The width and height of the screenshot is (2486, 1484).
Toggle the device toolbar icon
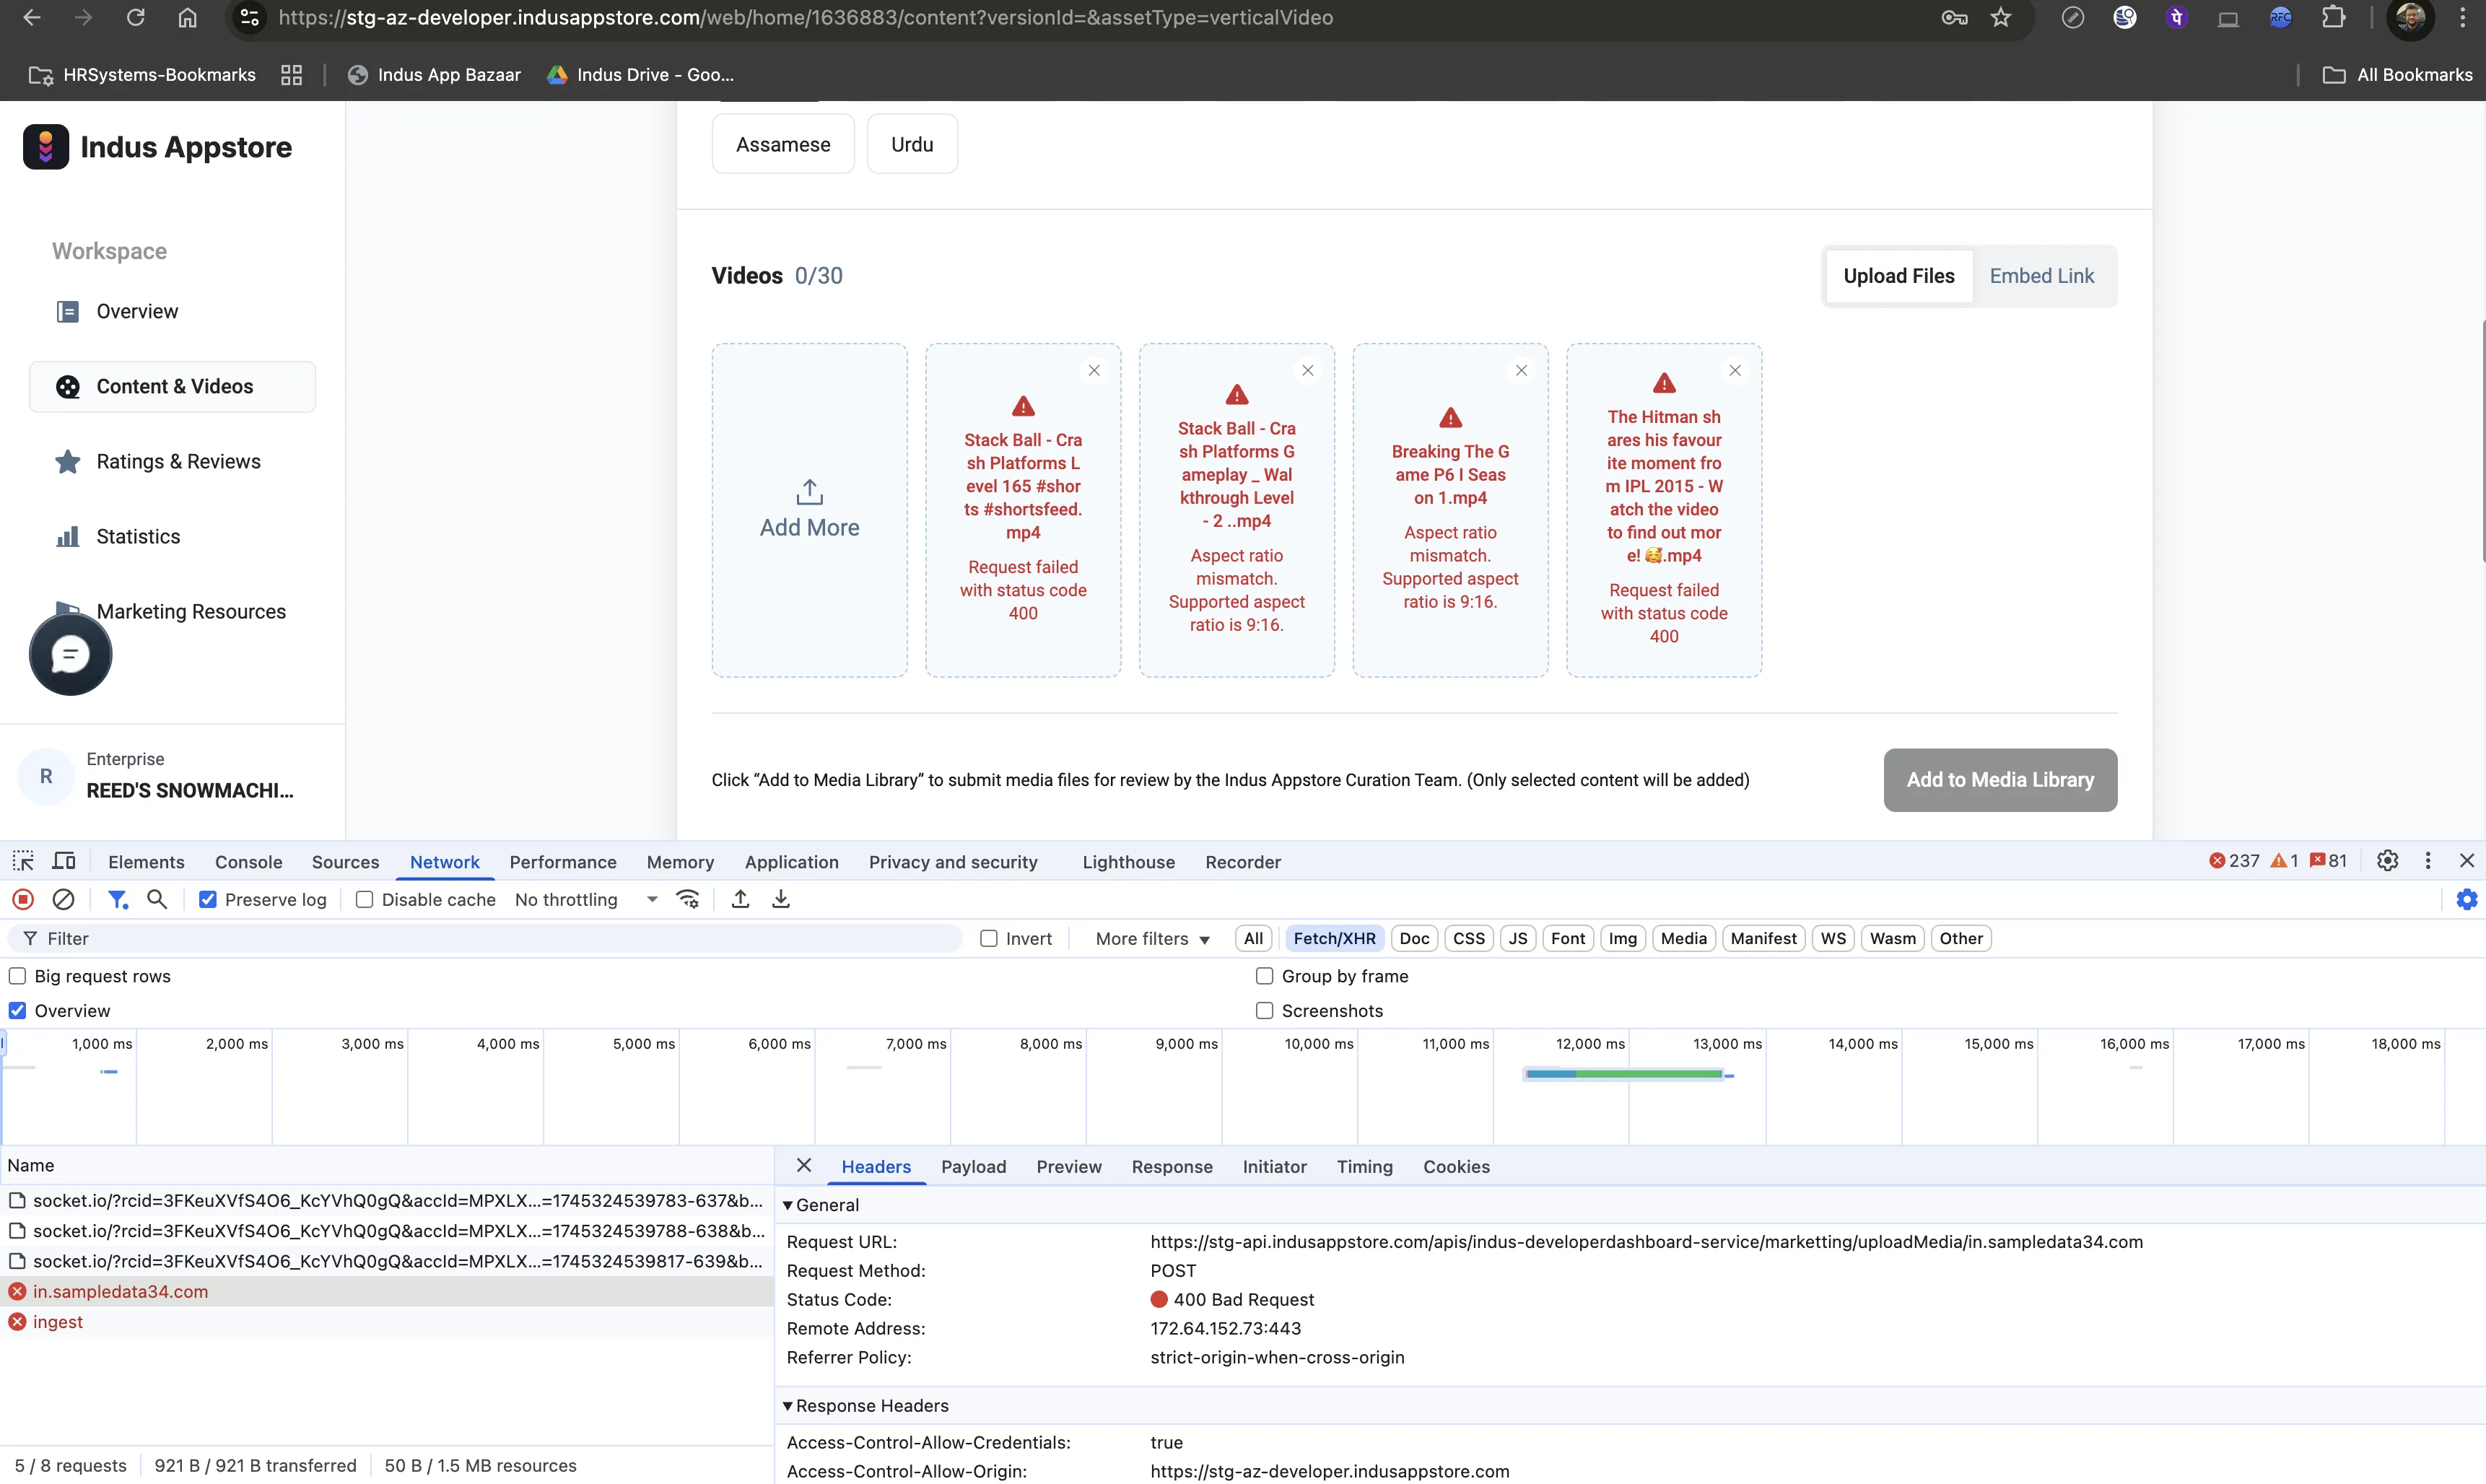point(64,861)
